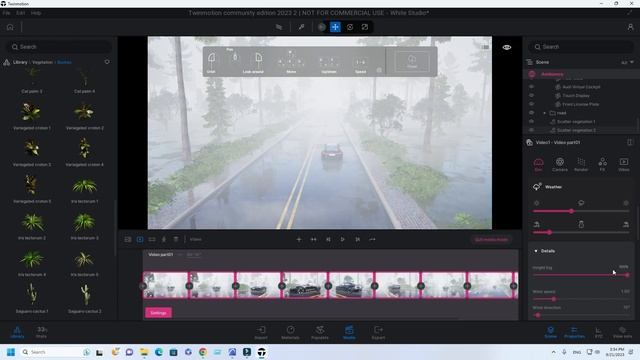Screen dimensions: 640x360
Task: Open the Import panel
Action: pyautogui.click(x=261, y=332)
